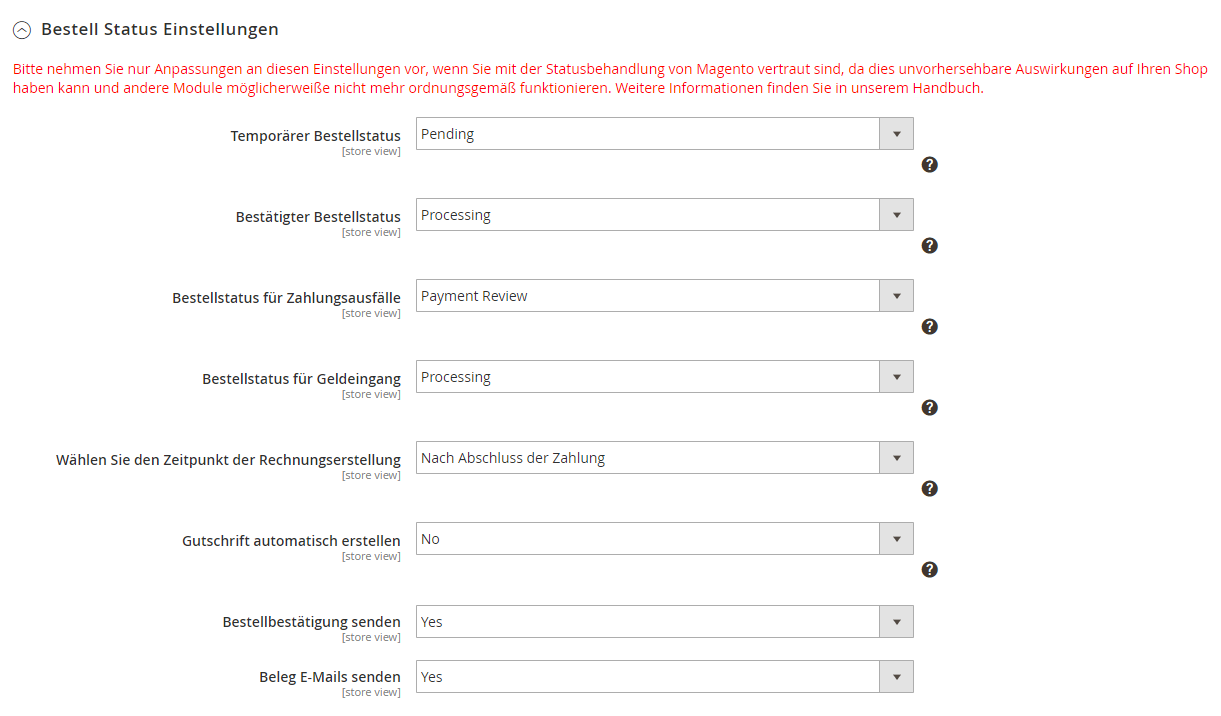This screenshot has width=1221, height=716.
Task: Click the Gutschrift automatisch erstellen label
Action: (x=291, y=541)
